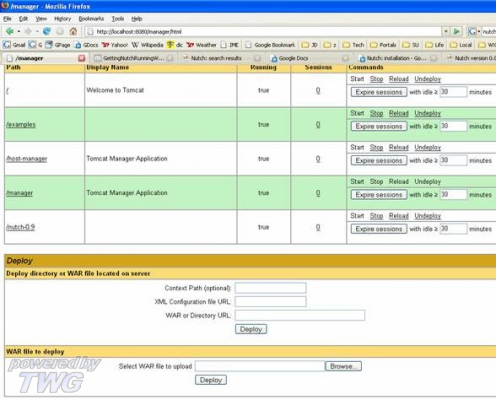
Task: Open the Wikipedia bookmark
Action: 147,45
